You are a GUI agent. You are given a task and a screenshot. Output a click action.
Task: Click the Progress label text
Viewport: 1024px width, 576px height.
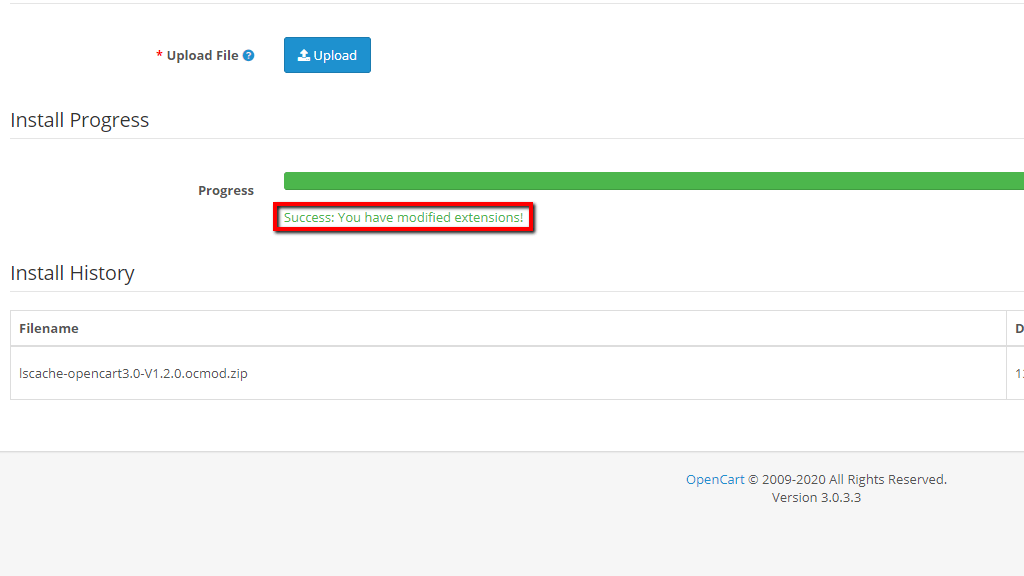(x=226, y=190)
